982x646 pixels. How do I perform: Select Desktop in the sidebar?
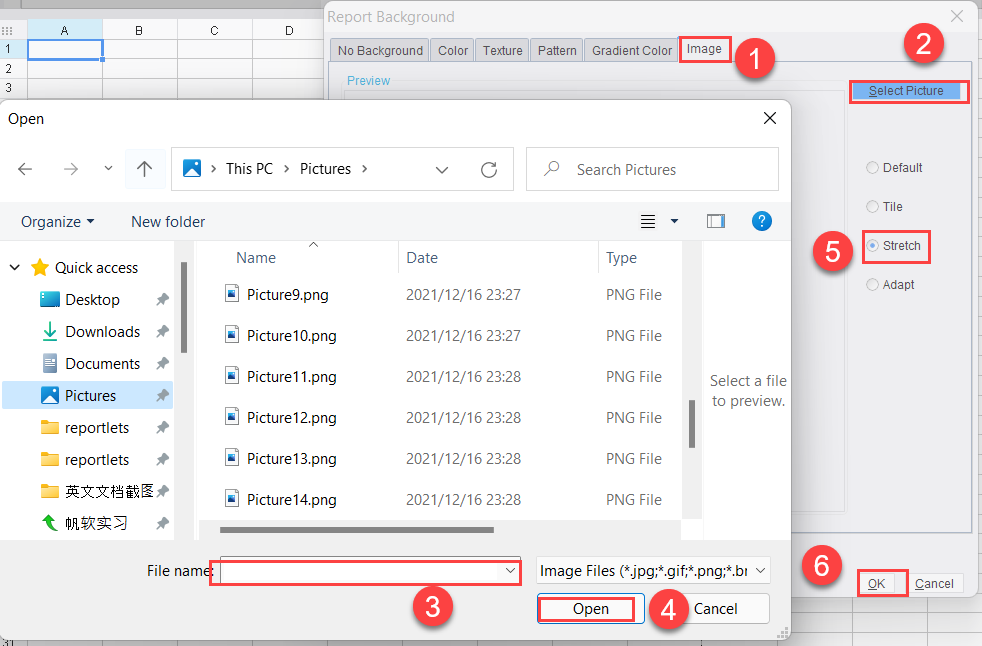pos(92,299)
